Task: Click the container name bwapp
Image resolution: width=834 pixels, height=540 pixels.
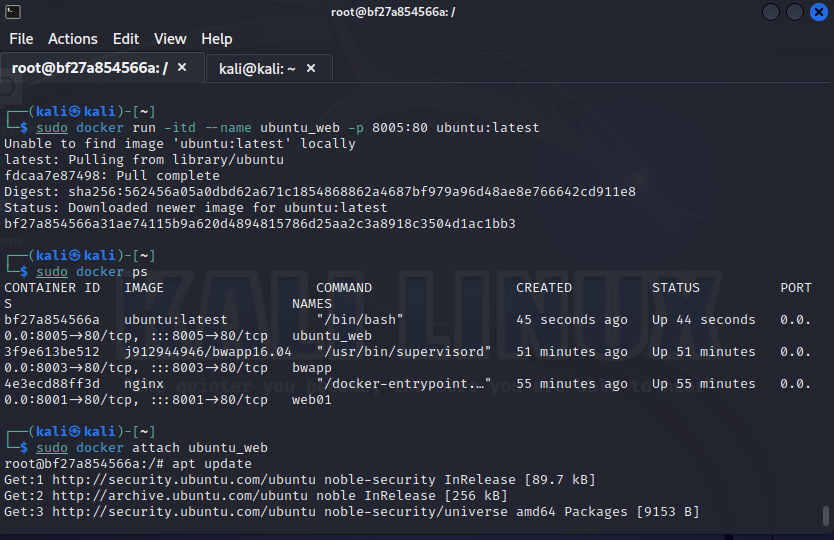Action: (312, 368)
